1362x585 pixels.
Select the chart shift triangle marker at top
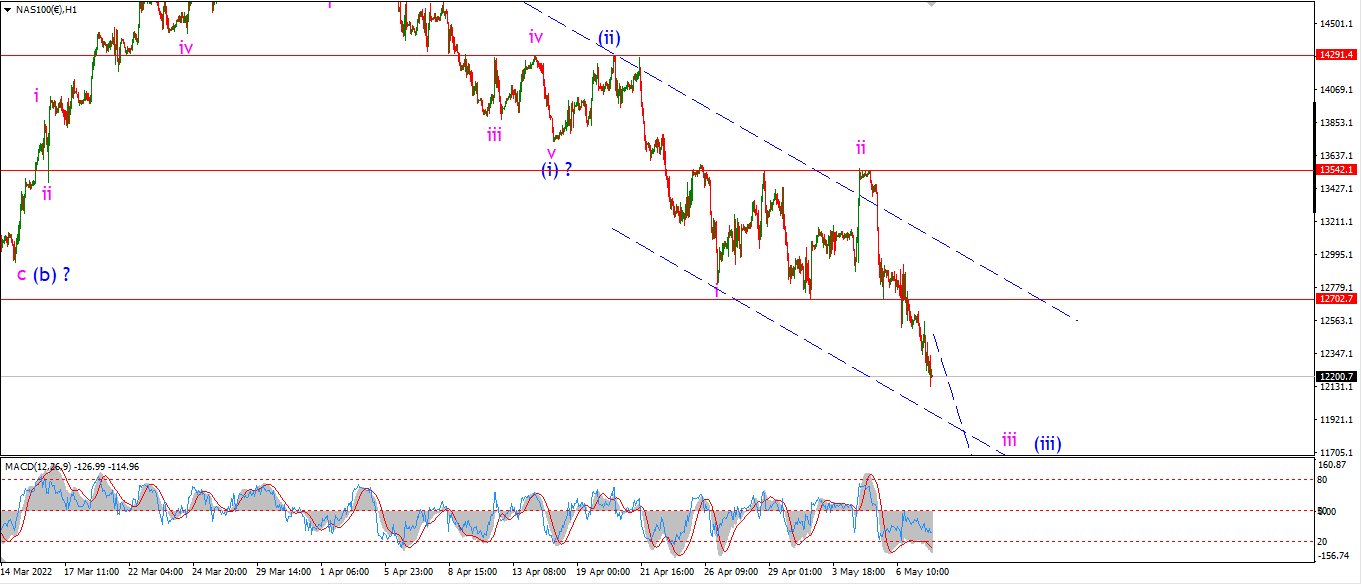click(x=932, y=3)
